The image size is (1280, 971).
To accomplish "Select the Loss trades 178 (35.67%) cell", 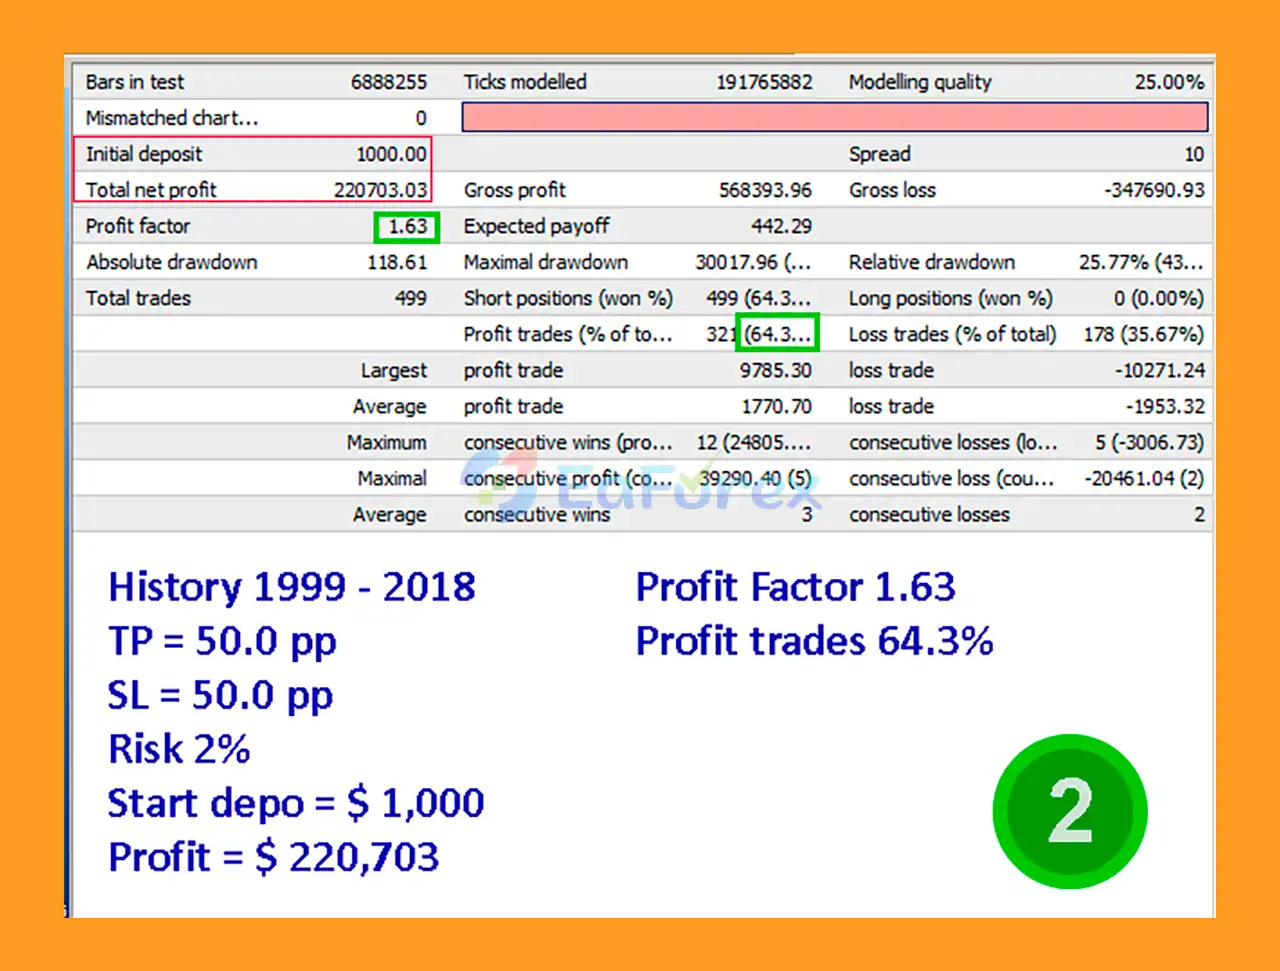I will [1143, 334].
